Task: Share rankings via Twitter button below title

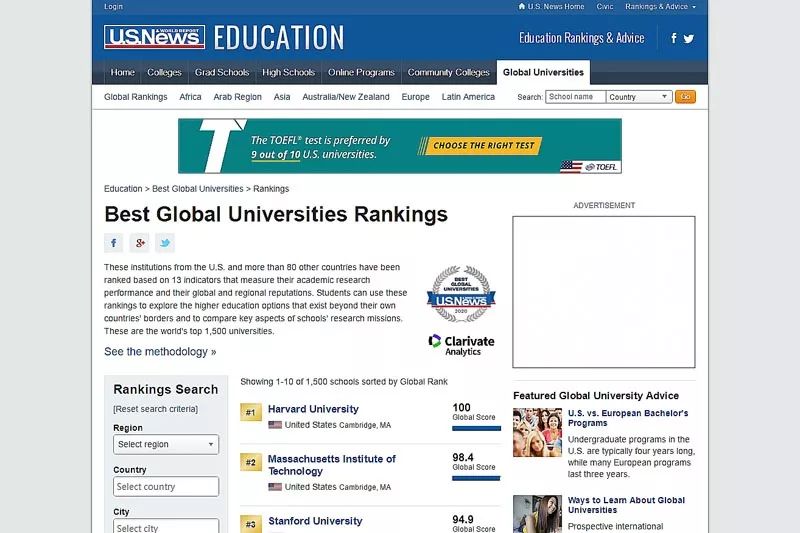Action: click(165, 243)
